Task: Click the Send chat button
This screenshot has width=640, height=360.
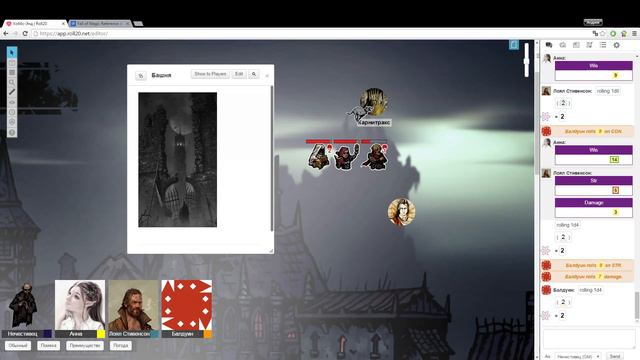Action: coord(615,357)
